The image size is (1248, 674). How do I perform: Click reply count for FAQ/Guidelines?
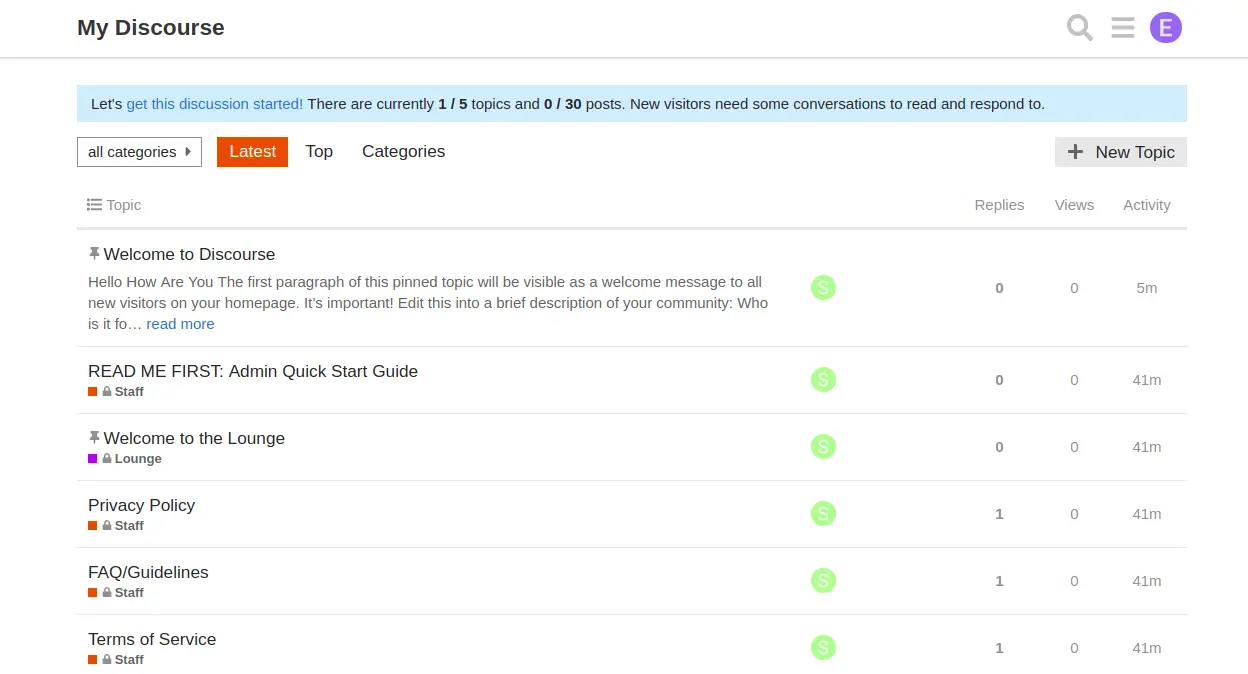point(999,581)
